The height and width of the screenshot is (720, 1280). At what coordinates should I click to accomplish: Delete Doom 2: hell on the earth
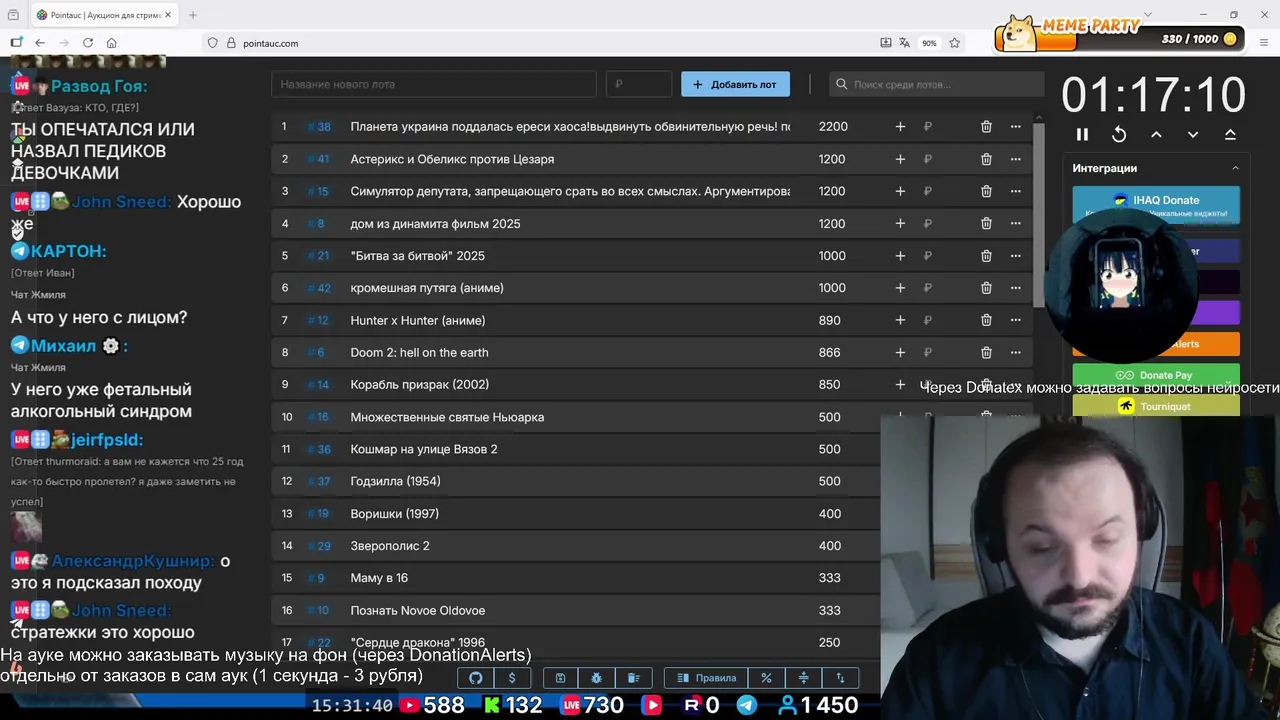tap(986, 352)
